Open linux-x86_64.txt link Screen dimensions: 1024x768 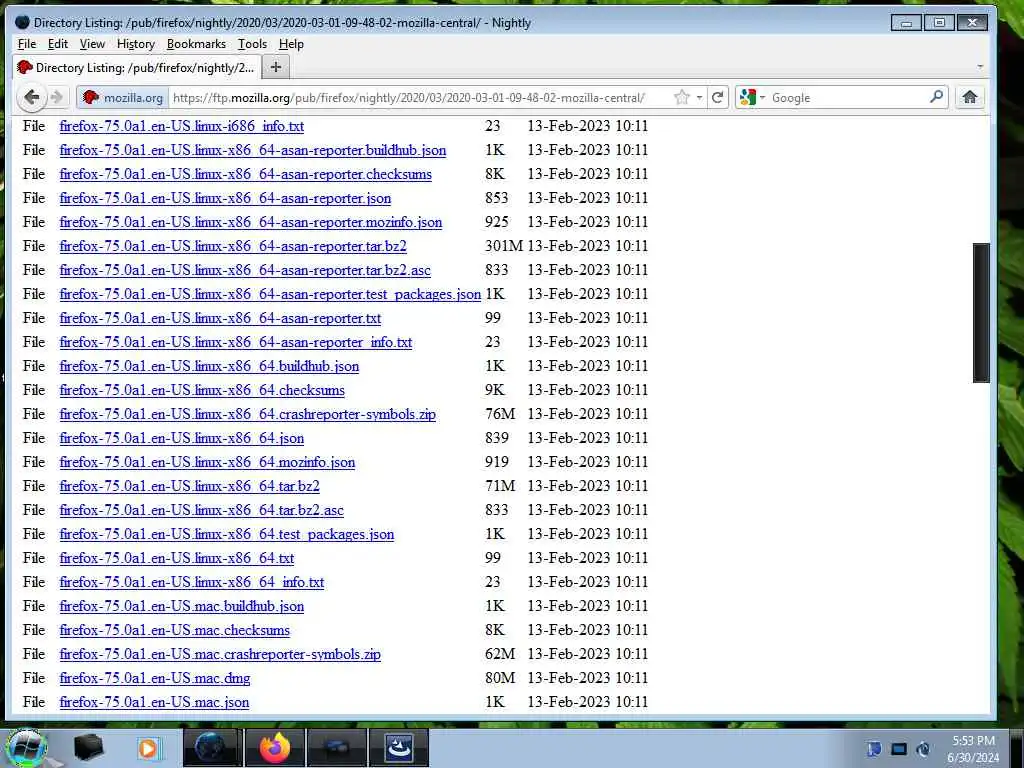pyautogui.click(x=176, y=558)
